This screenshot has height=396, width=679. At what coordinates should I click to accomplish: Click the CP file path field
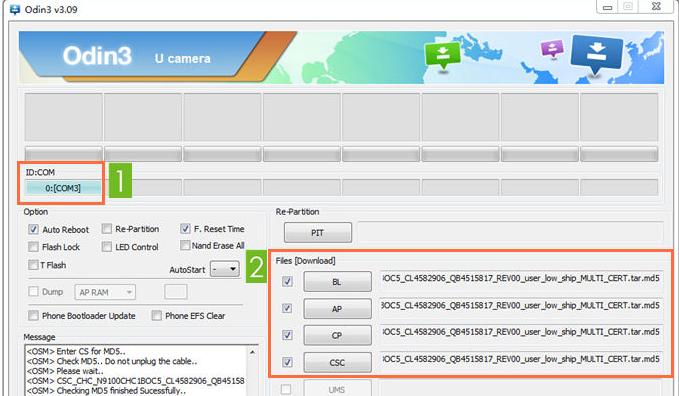[521, 332]
